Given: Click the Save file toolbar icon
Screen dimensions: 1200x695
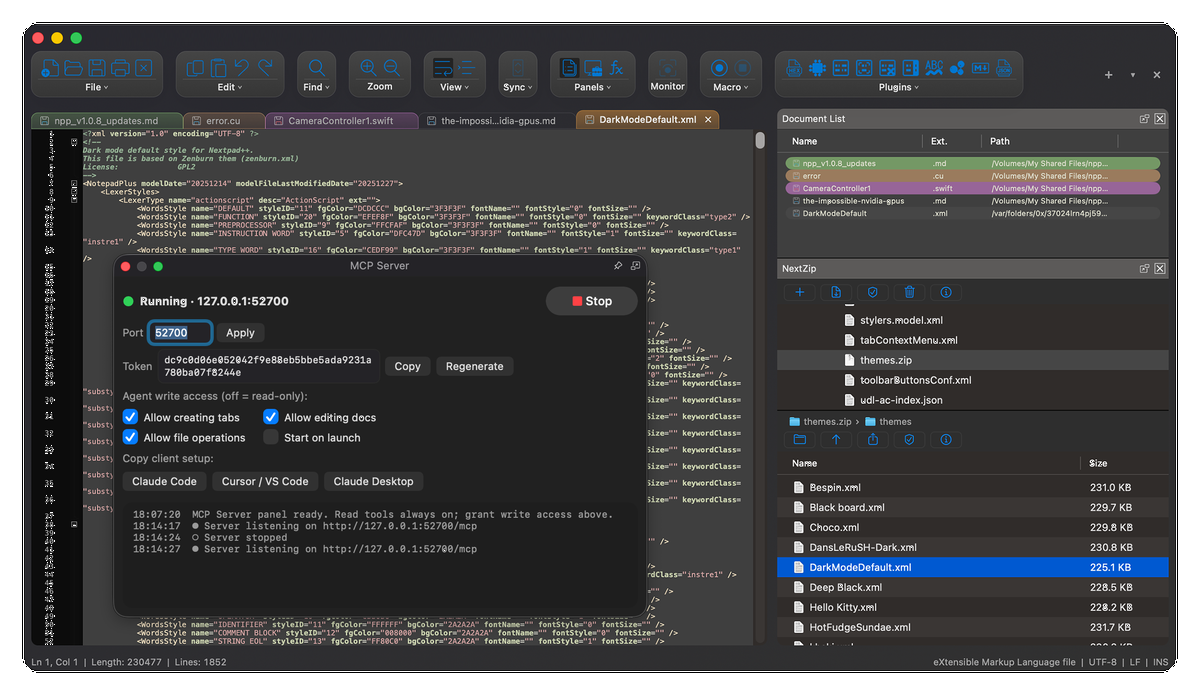Looking at the screenshot, I should [97, 68].
